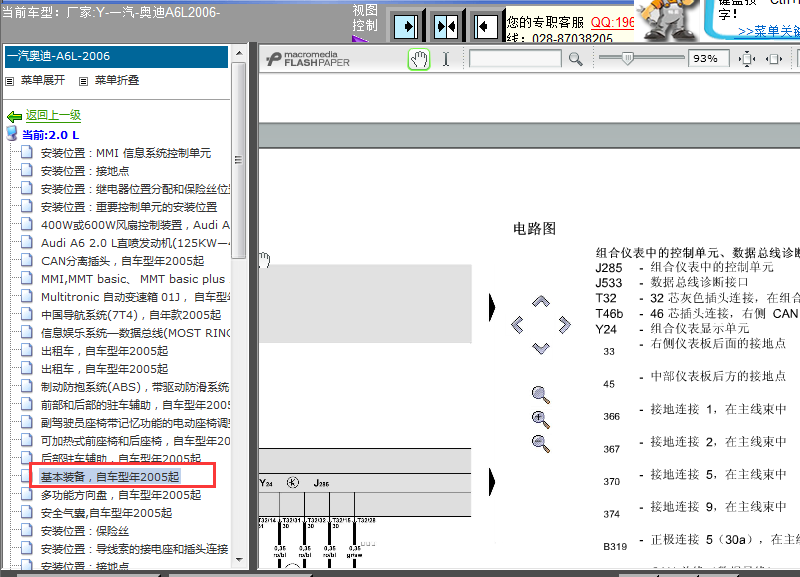Open 信息娱乐系统—数据总线(MOST RING) entry
The height and width of the screenshot is (577, 800).
pyautogui.click(x=135, y=333)
